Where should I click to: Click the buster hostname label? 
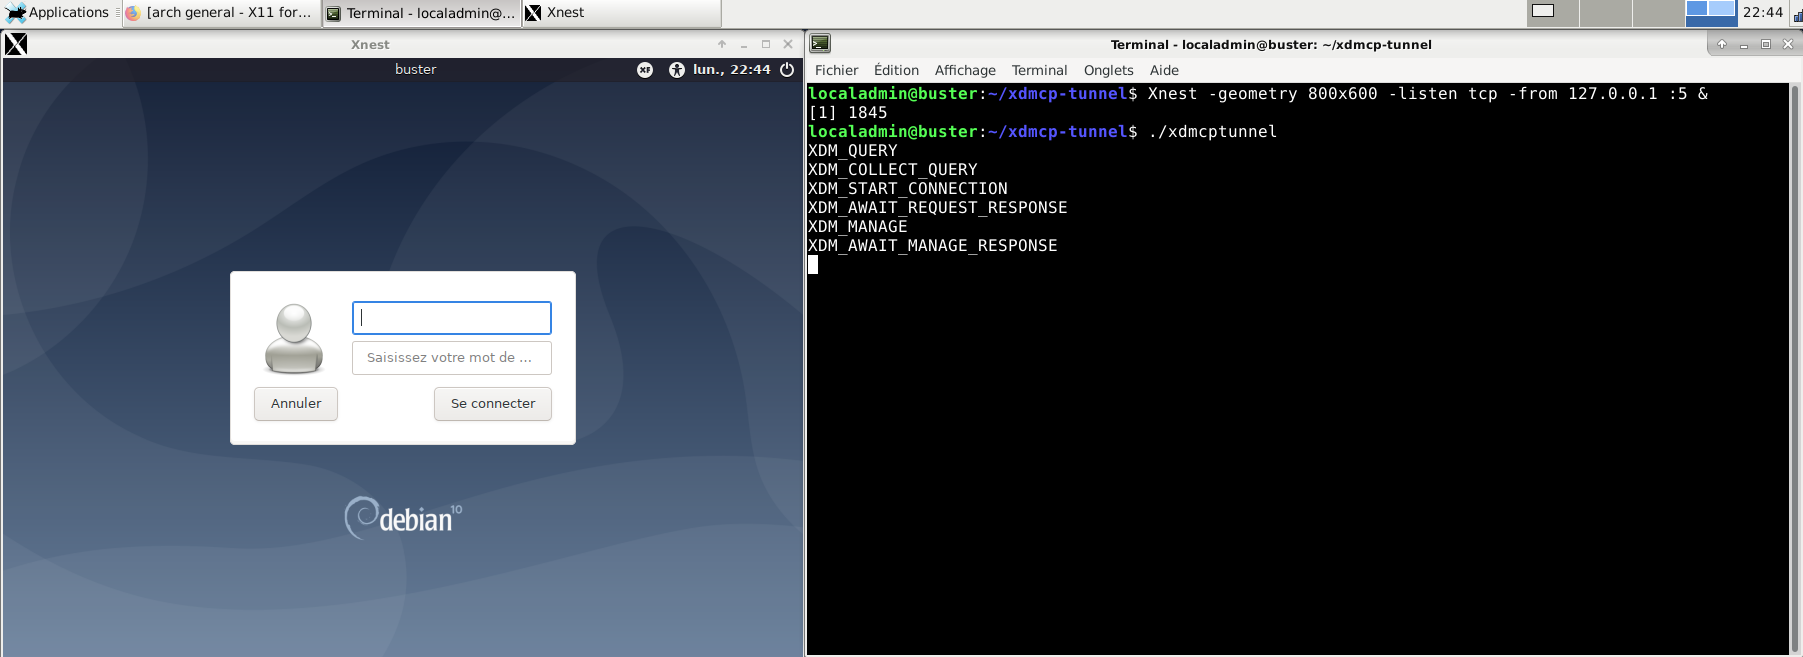pyautogui.click(x=416, y=70)
